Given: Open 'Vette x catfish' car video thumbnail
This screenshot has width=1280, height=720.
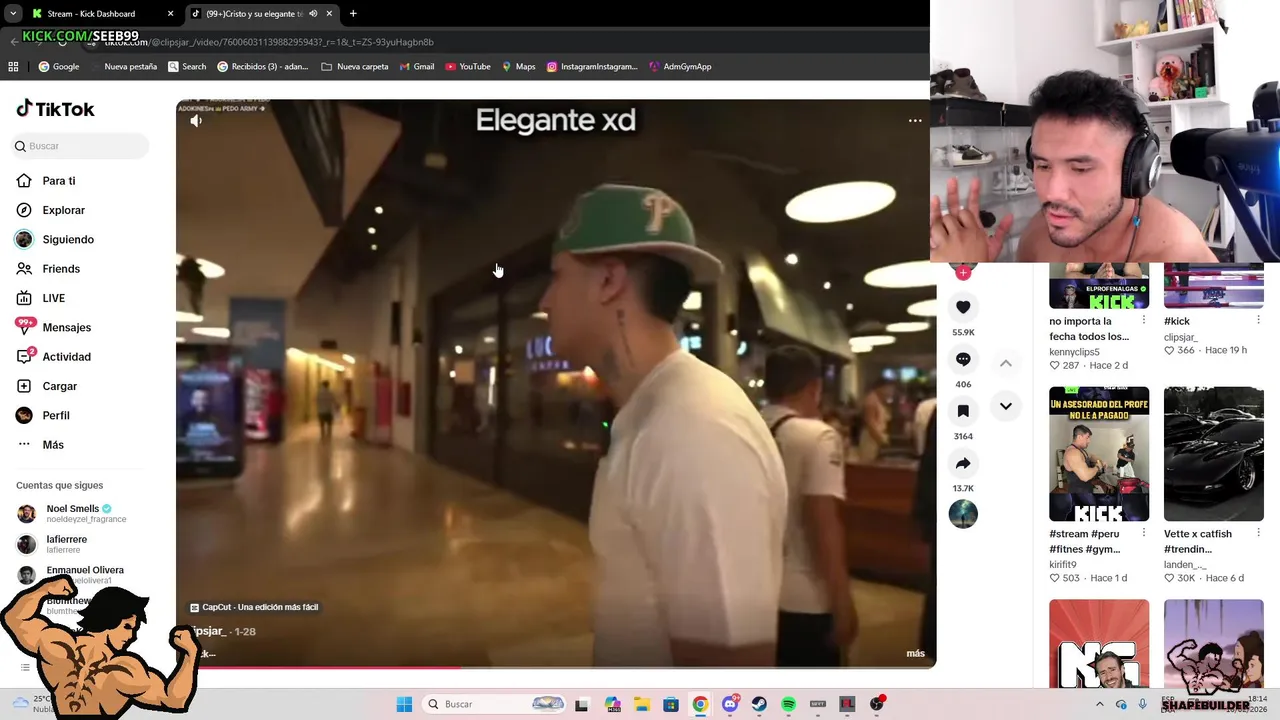Looking at the screenshot, I should pos(1214,454).
